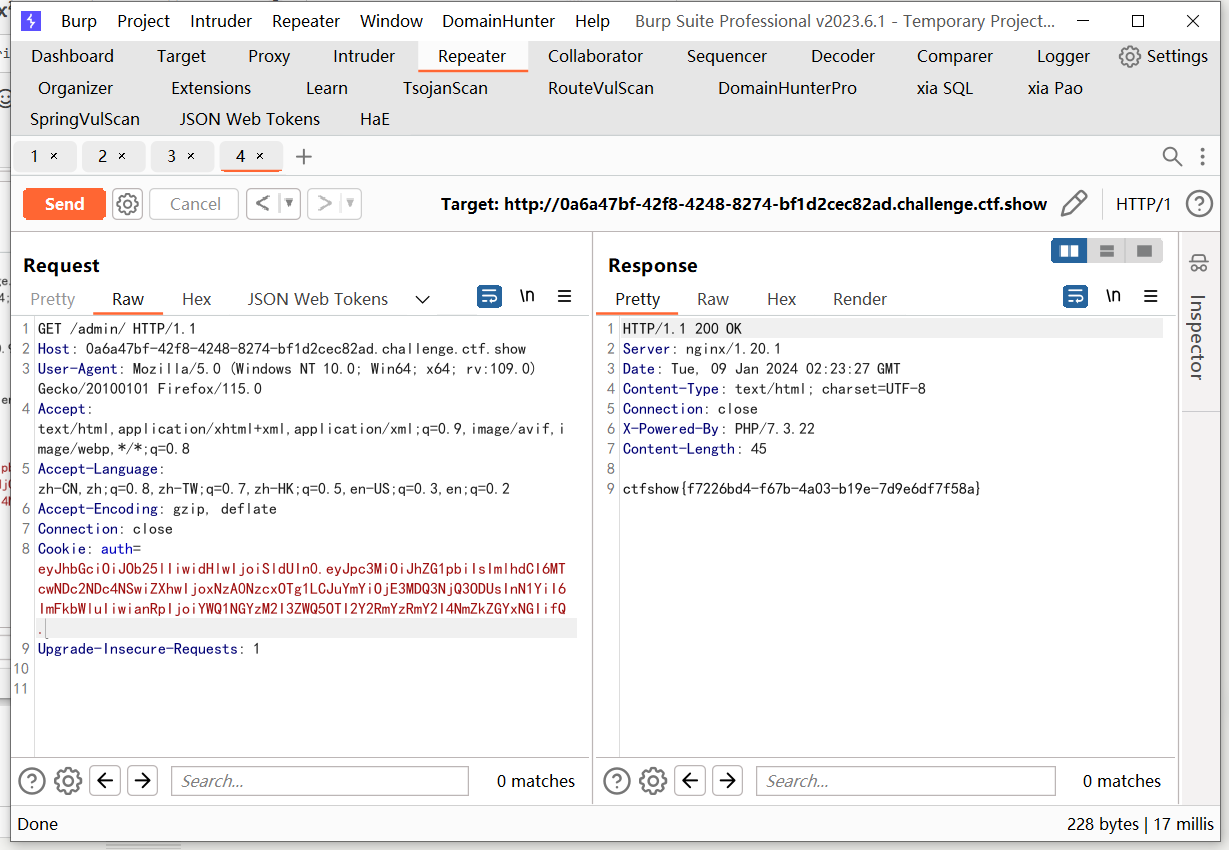Open the Response pane hamburger menu

pos(1150,296)
